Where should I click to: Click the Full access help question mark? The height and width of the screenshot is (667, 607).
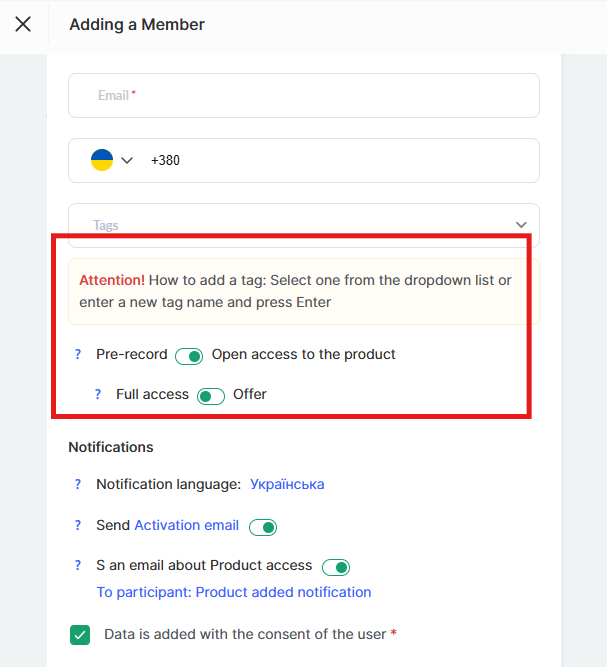[98, 394]
